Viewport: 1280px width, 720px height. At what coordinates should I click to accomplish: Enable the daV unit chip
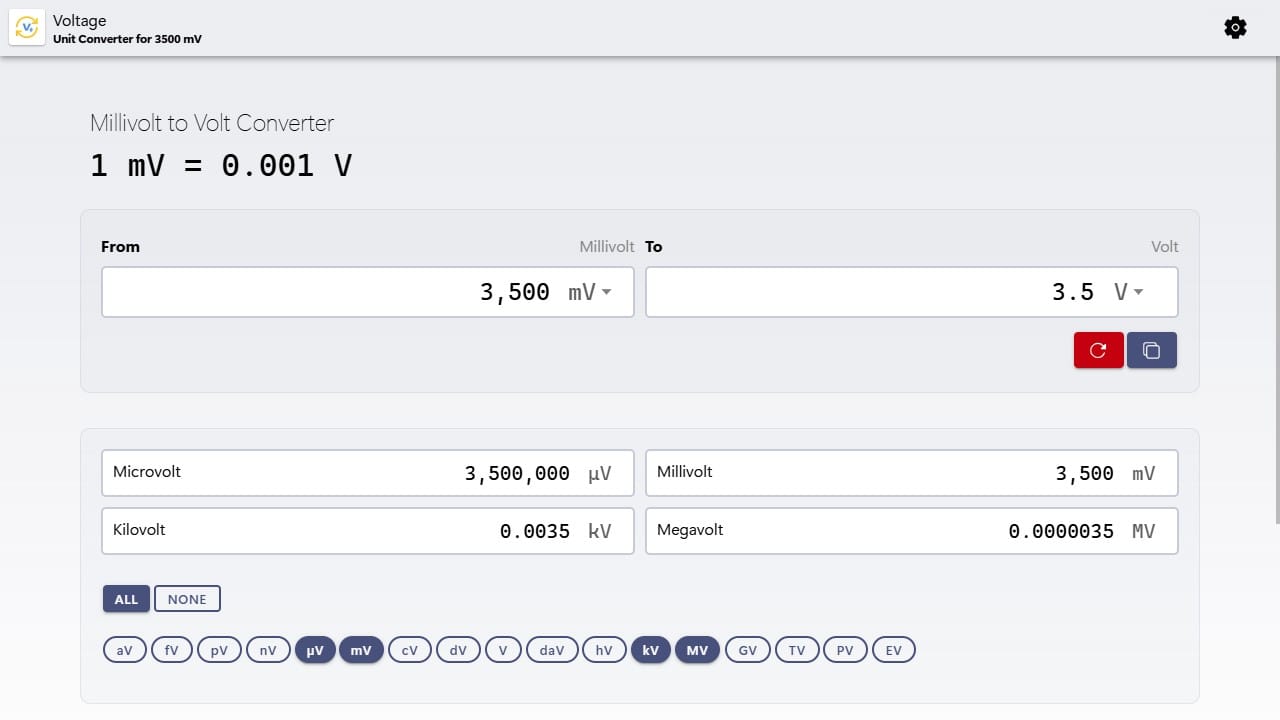click(x=551, y=649)
